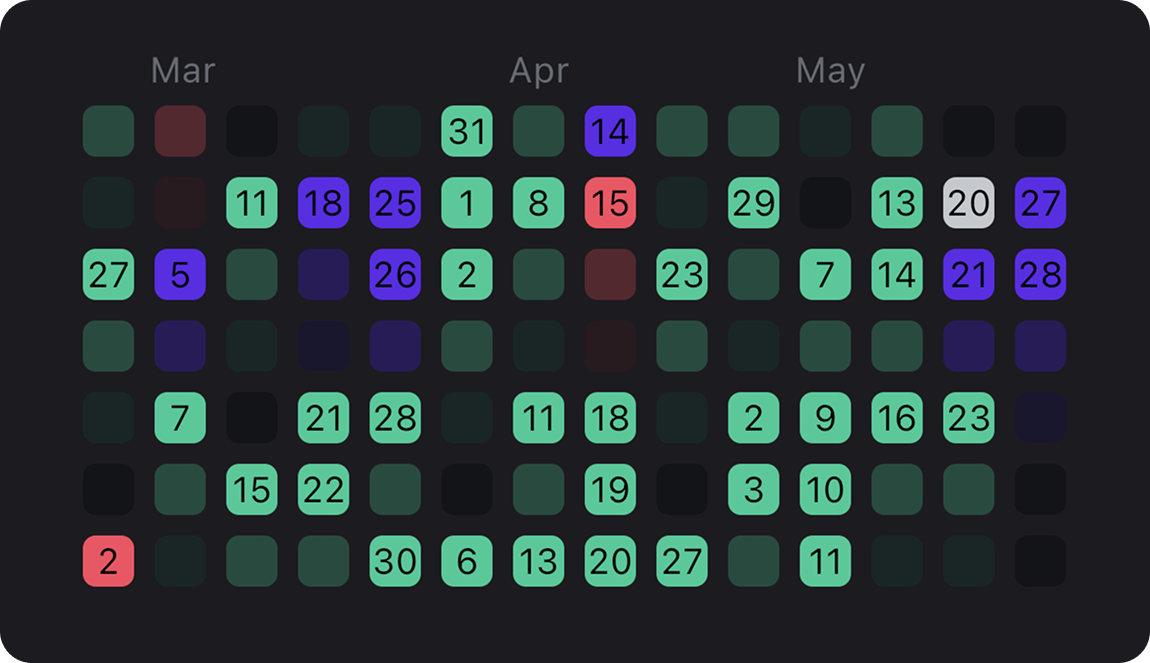
Task: Click the purple May 27 cell
Action: click(x=1040, y=203)
